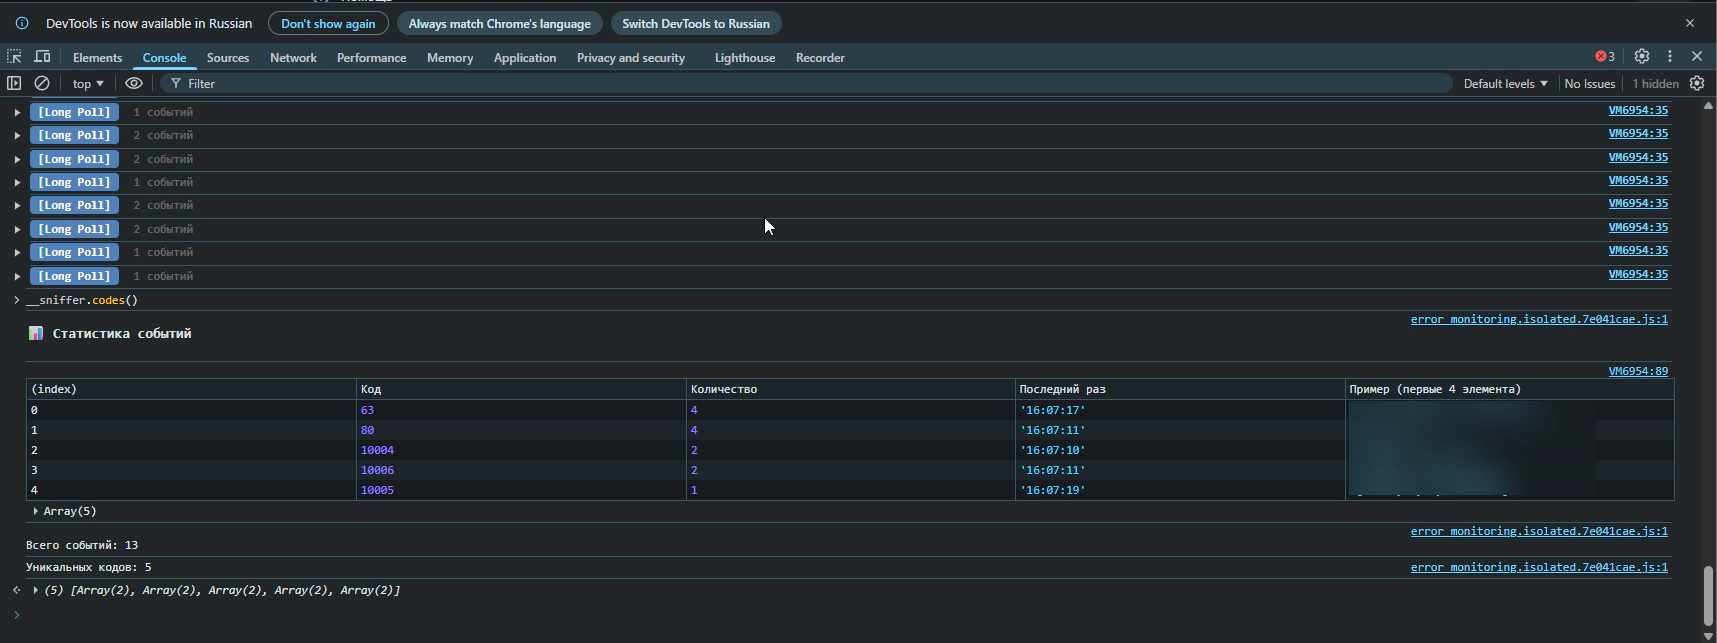This screenshot has width=1717, height=643.
Task: Click the console prompt input line
Action: 850,615
